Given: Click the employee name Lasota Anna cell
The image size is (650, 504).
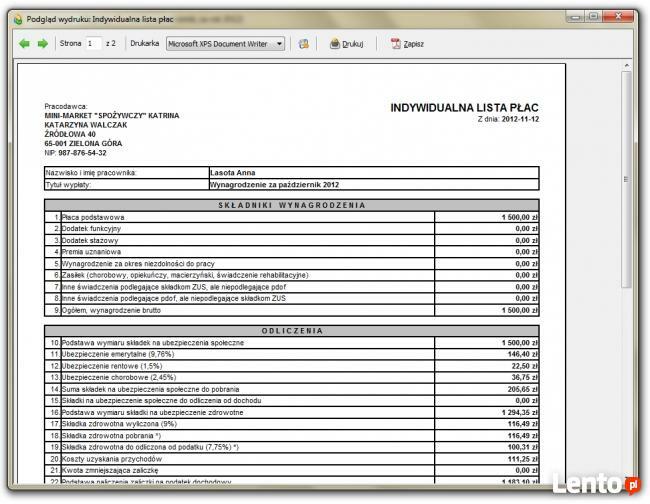Looking at the screenshot, I should [x=232, y=173].
